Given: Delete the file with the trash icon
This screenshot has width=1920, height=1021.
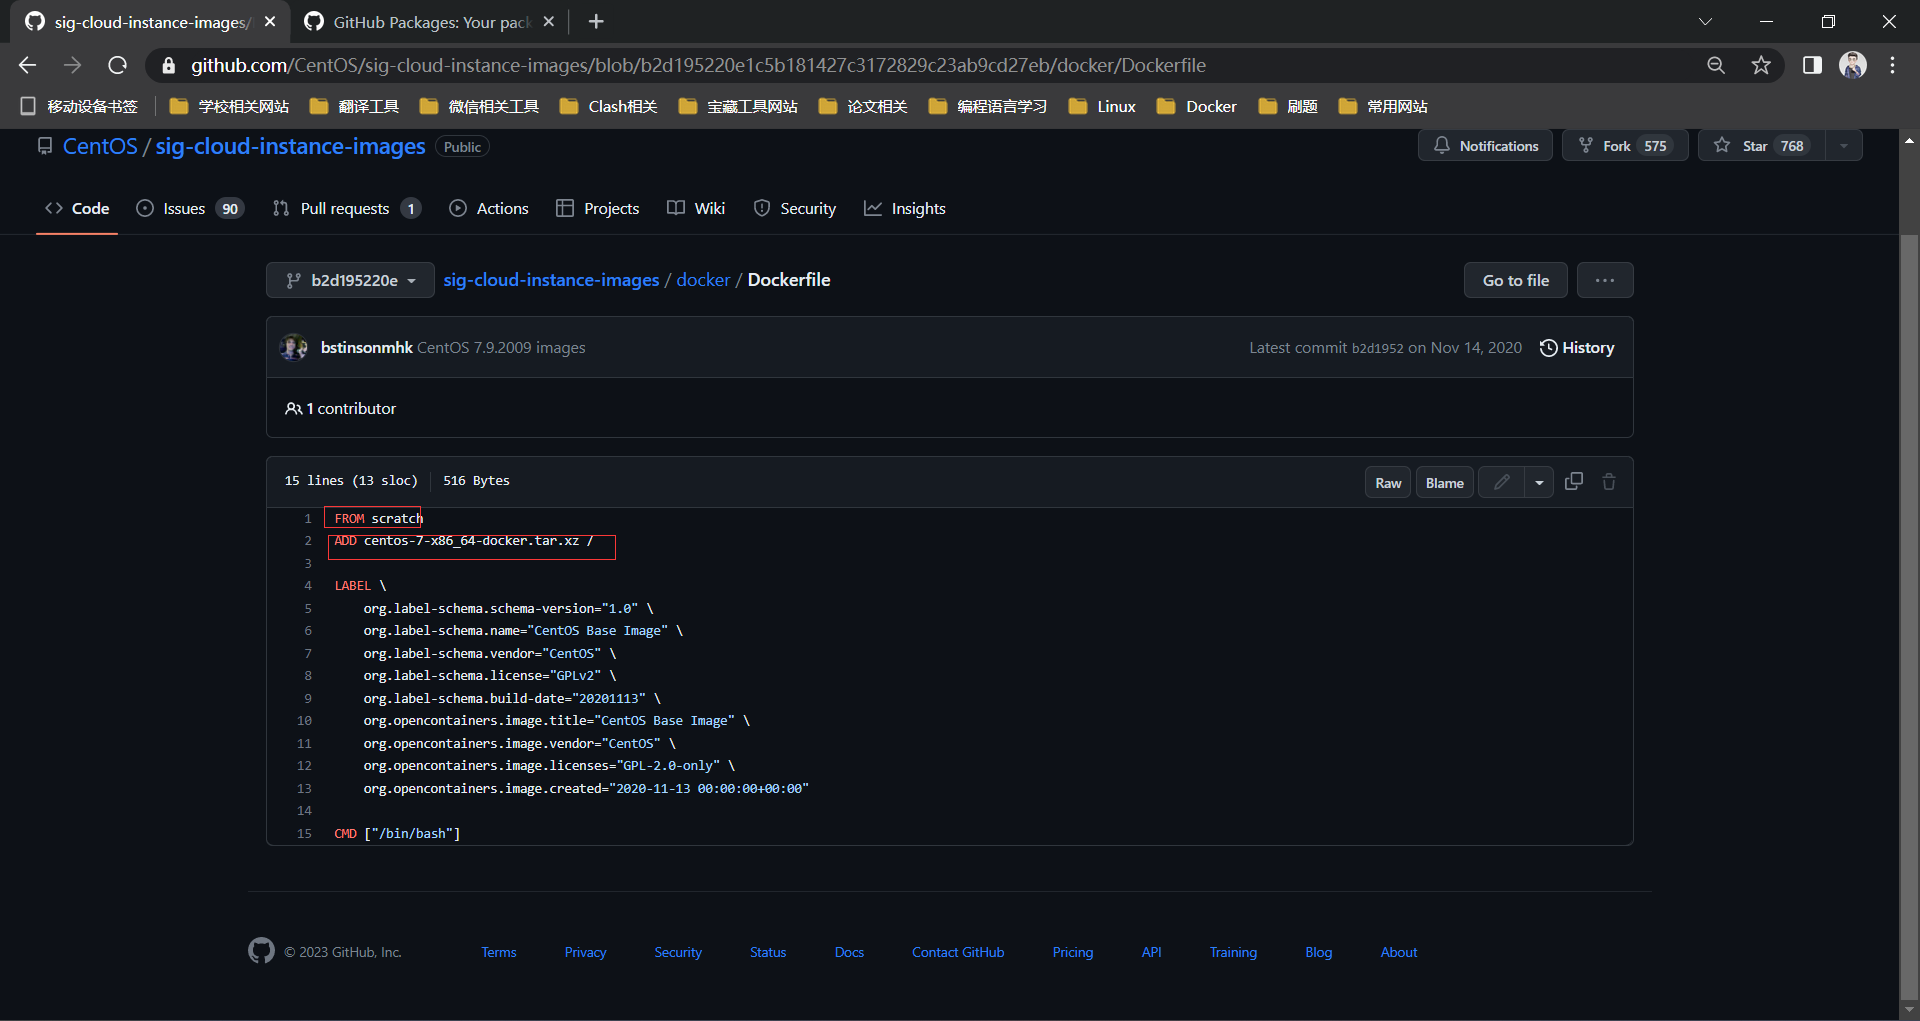Looking at the screenshot, I should point(1609,481).
